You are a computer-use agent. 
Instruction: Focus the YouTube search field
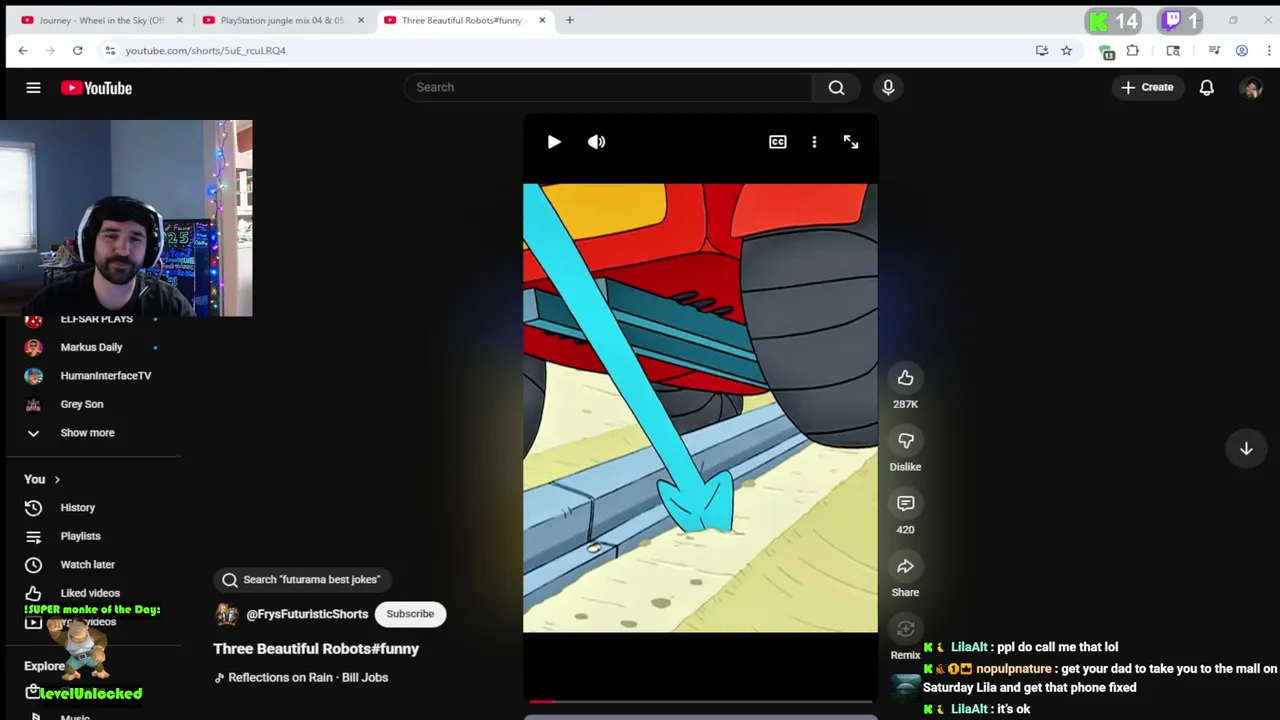point(608,87)
